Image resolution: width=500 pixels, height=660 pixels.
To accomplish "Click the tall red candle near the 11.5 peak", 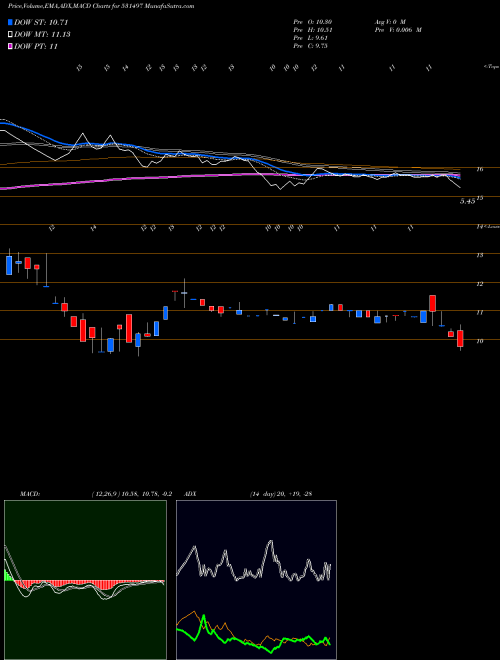I will click(x=433, y=303).
